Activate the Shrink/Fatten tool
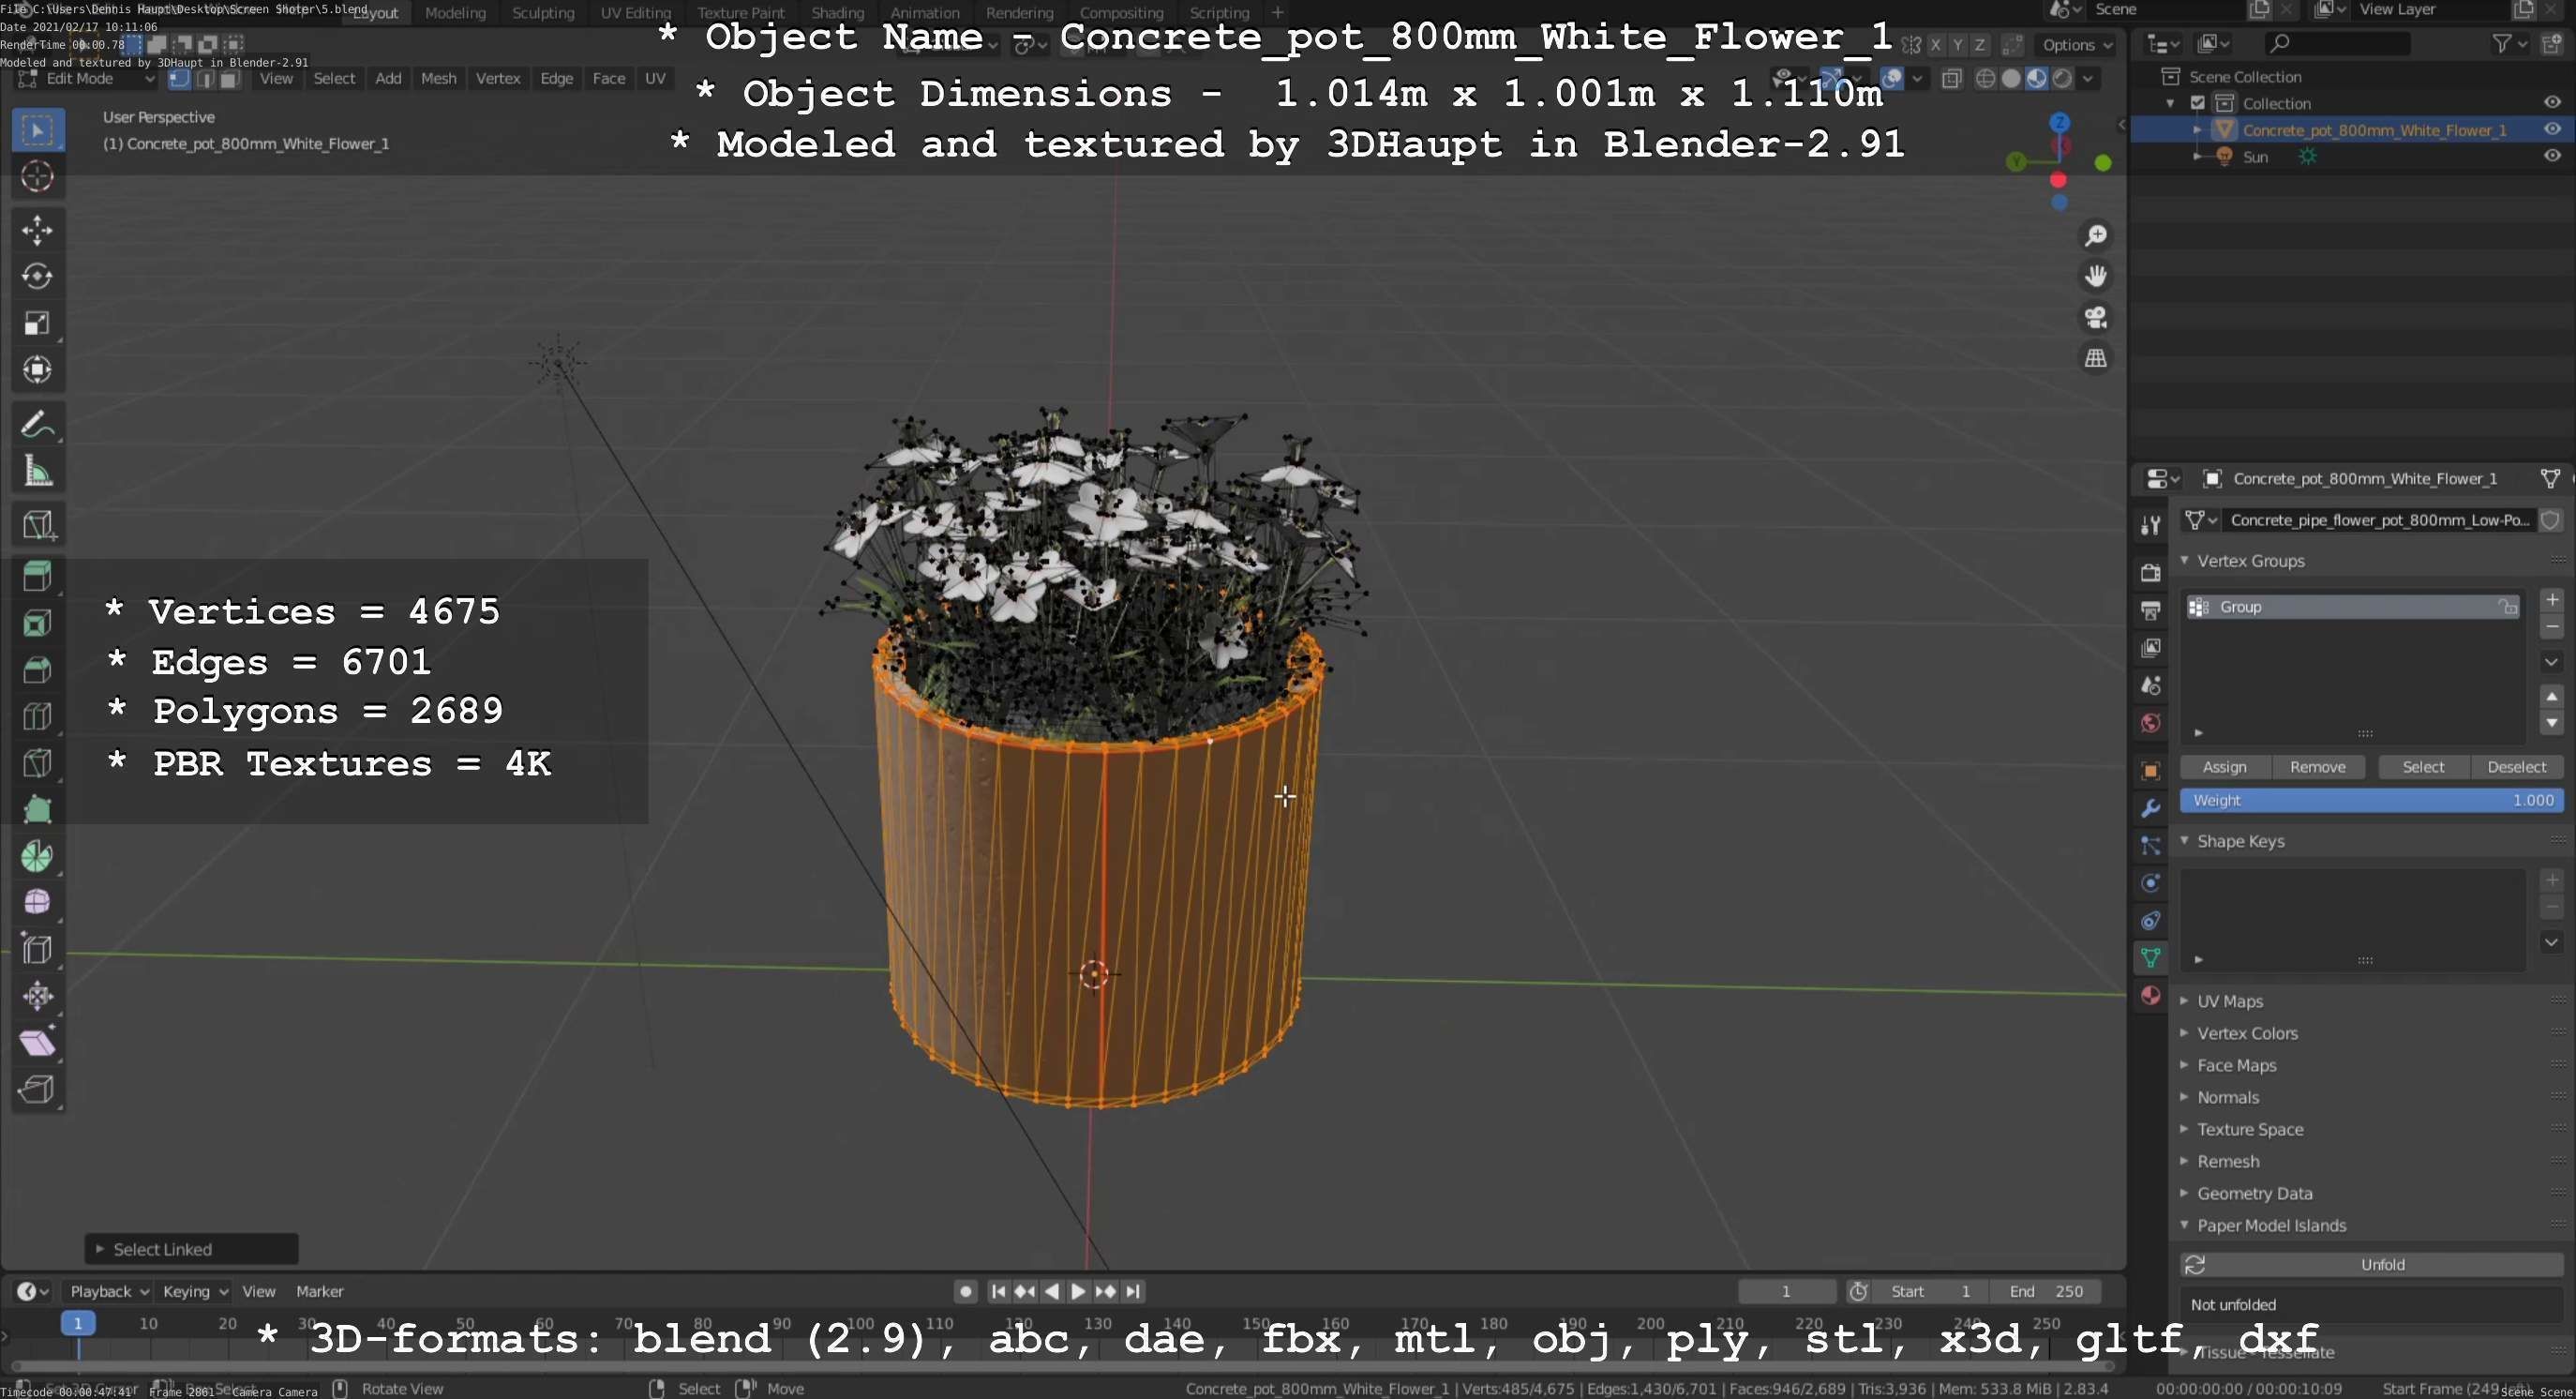Image resolution: width=2576 pixels, height=1399 pixels. 38,996
